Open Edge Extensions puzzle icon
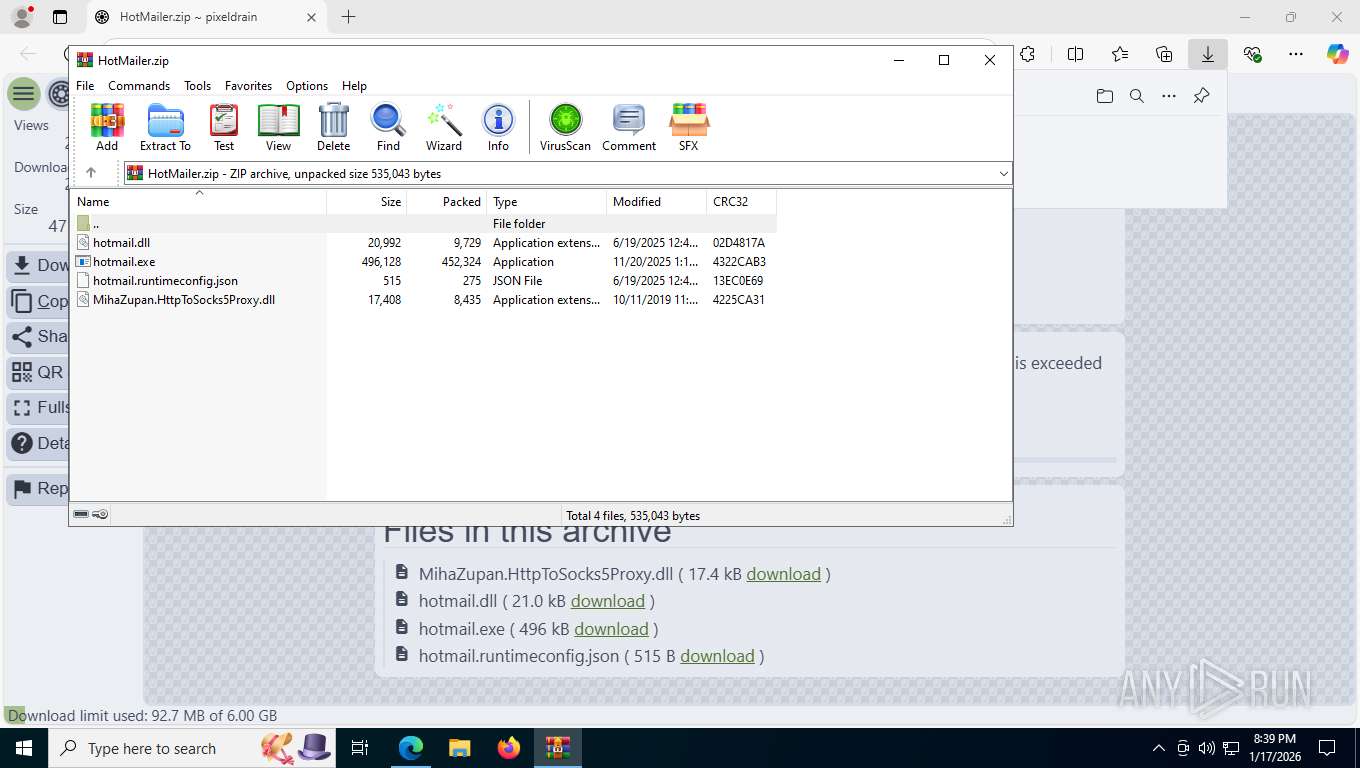This screenshot has height=768, width=1360. (1027, 54)
